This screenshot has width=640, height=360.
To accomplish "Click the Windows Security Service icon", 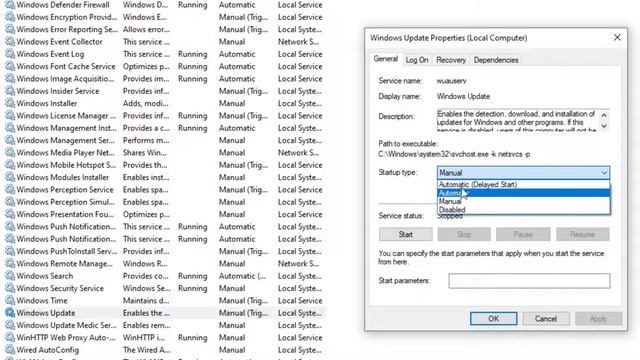I will [x=10, y=288].
